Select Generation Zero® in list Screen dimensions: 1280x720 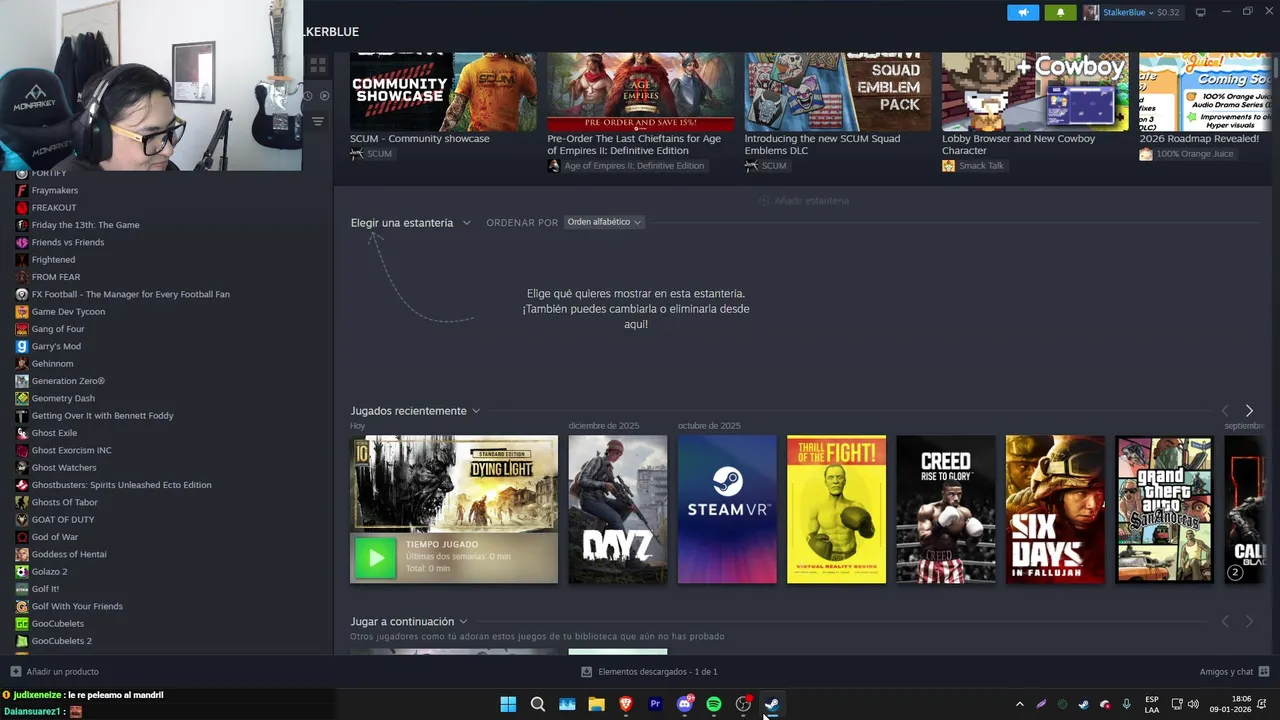coord(68,381)
